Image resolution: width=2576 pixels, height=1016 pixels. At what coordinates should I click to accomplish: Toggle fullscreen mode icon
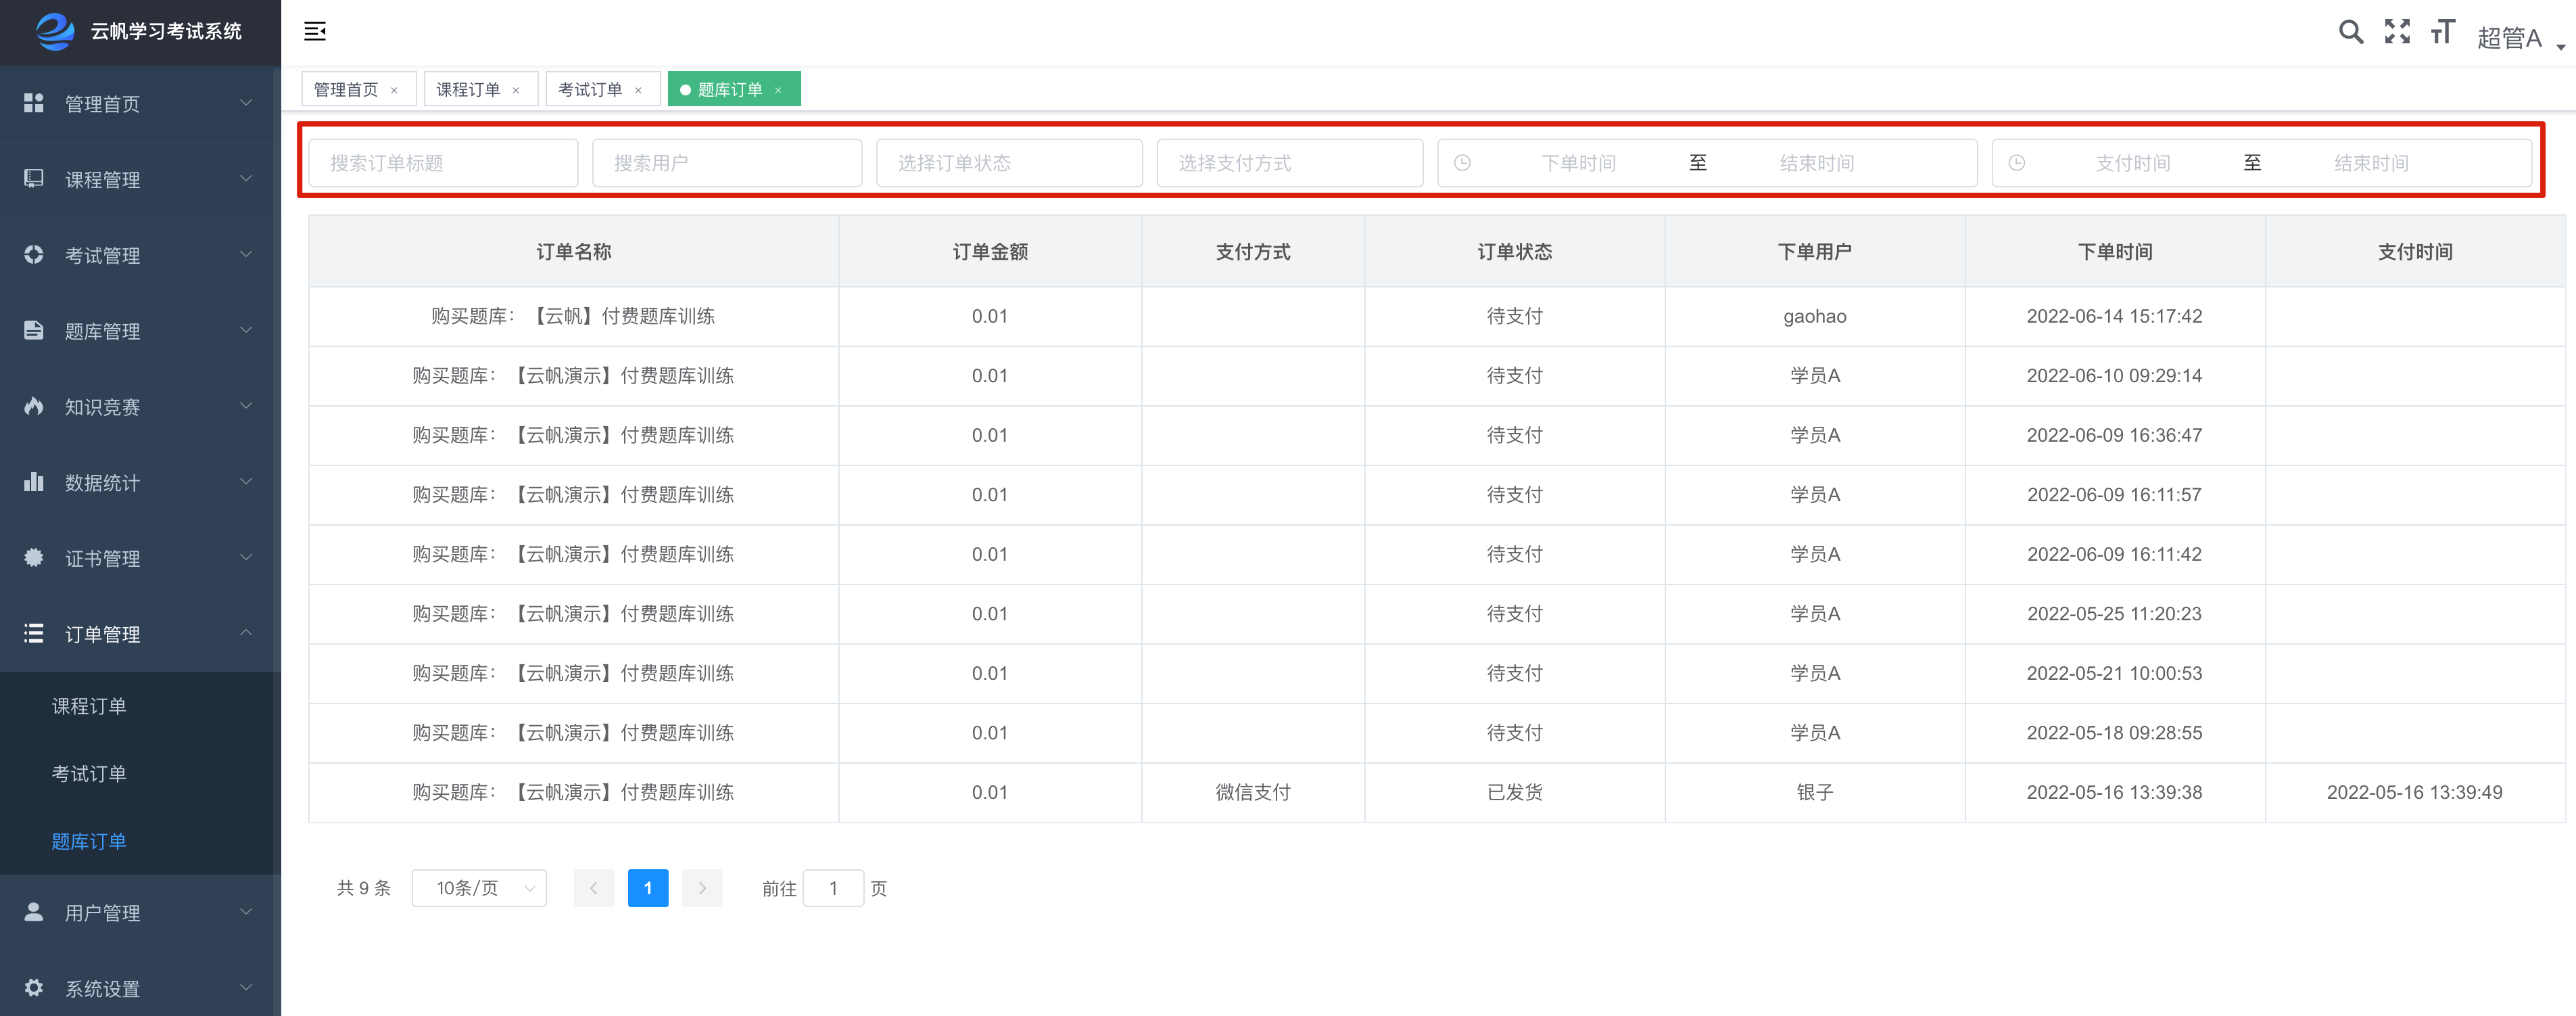pos(2397,32)
